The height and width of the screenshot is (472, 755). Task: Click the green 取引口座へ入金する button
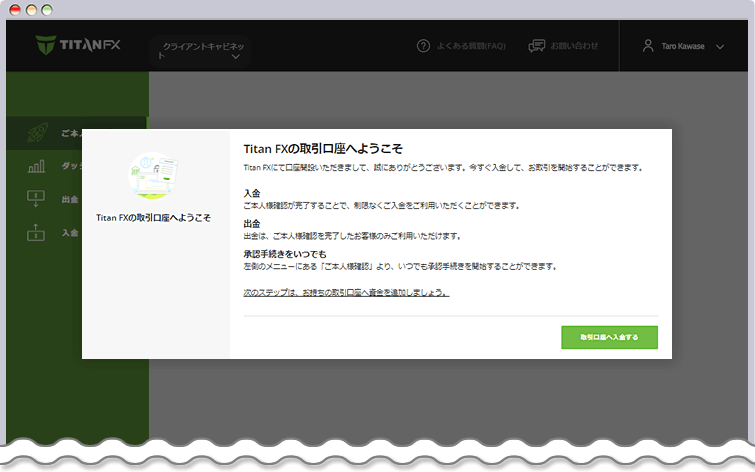609,337
